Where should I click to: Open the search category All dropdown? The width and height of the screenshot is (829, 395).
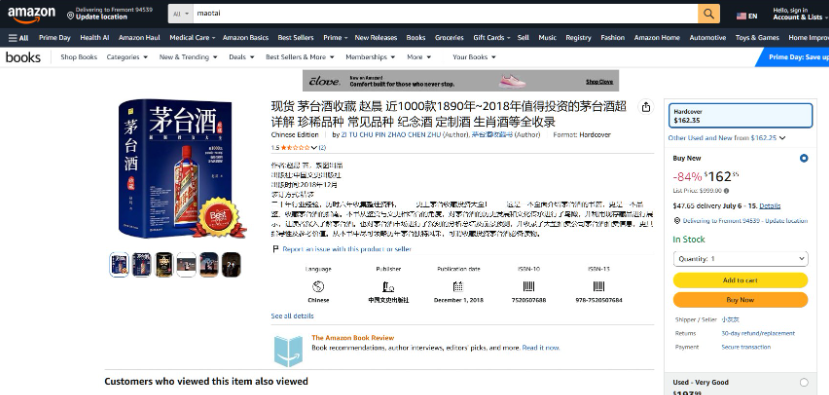[x=181, y=14]
